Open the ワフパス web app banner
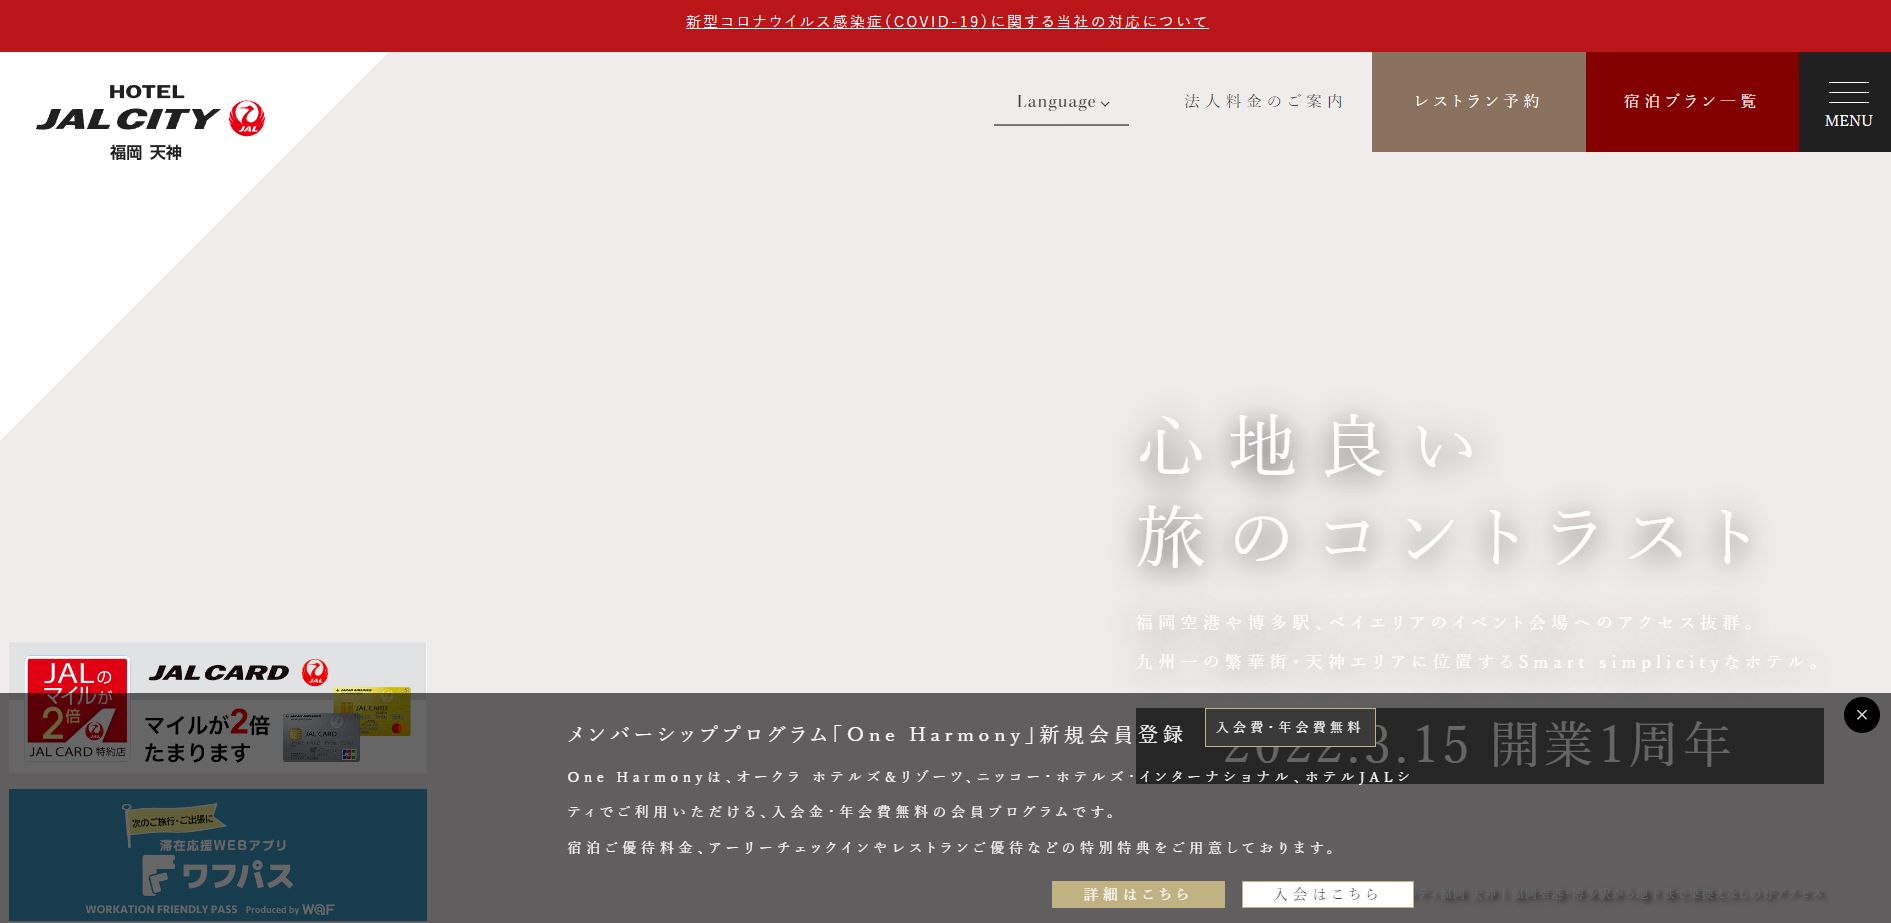1891x923 pixels. tap(218, 855)
